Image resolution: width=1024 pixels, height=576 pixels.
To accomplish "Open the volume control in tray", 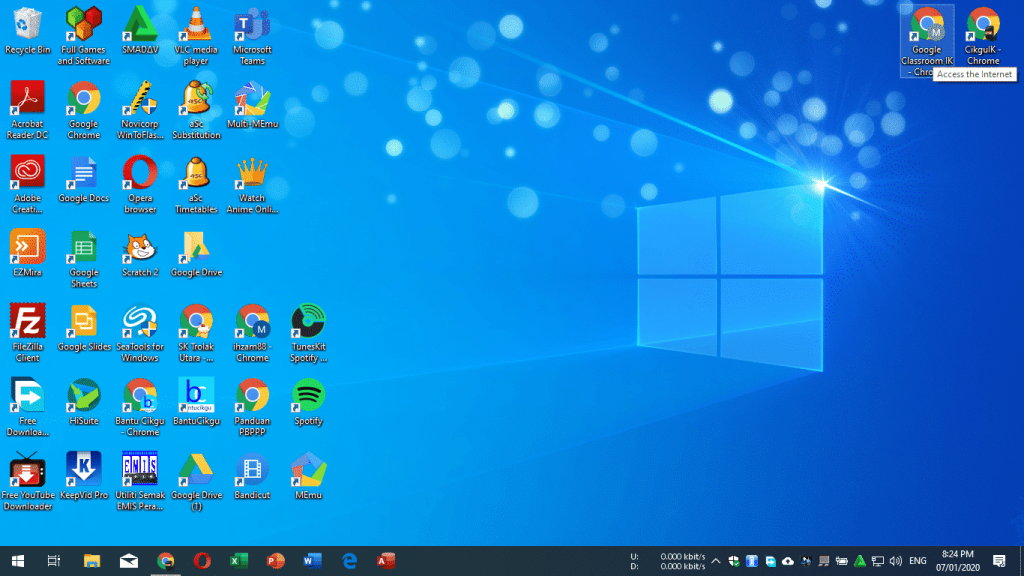I will pyautogui.click(x=895, y=561).
